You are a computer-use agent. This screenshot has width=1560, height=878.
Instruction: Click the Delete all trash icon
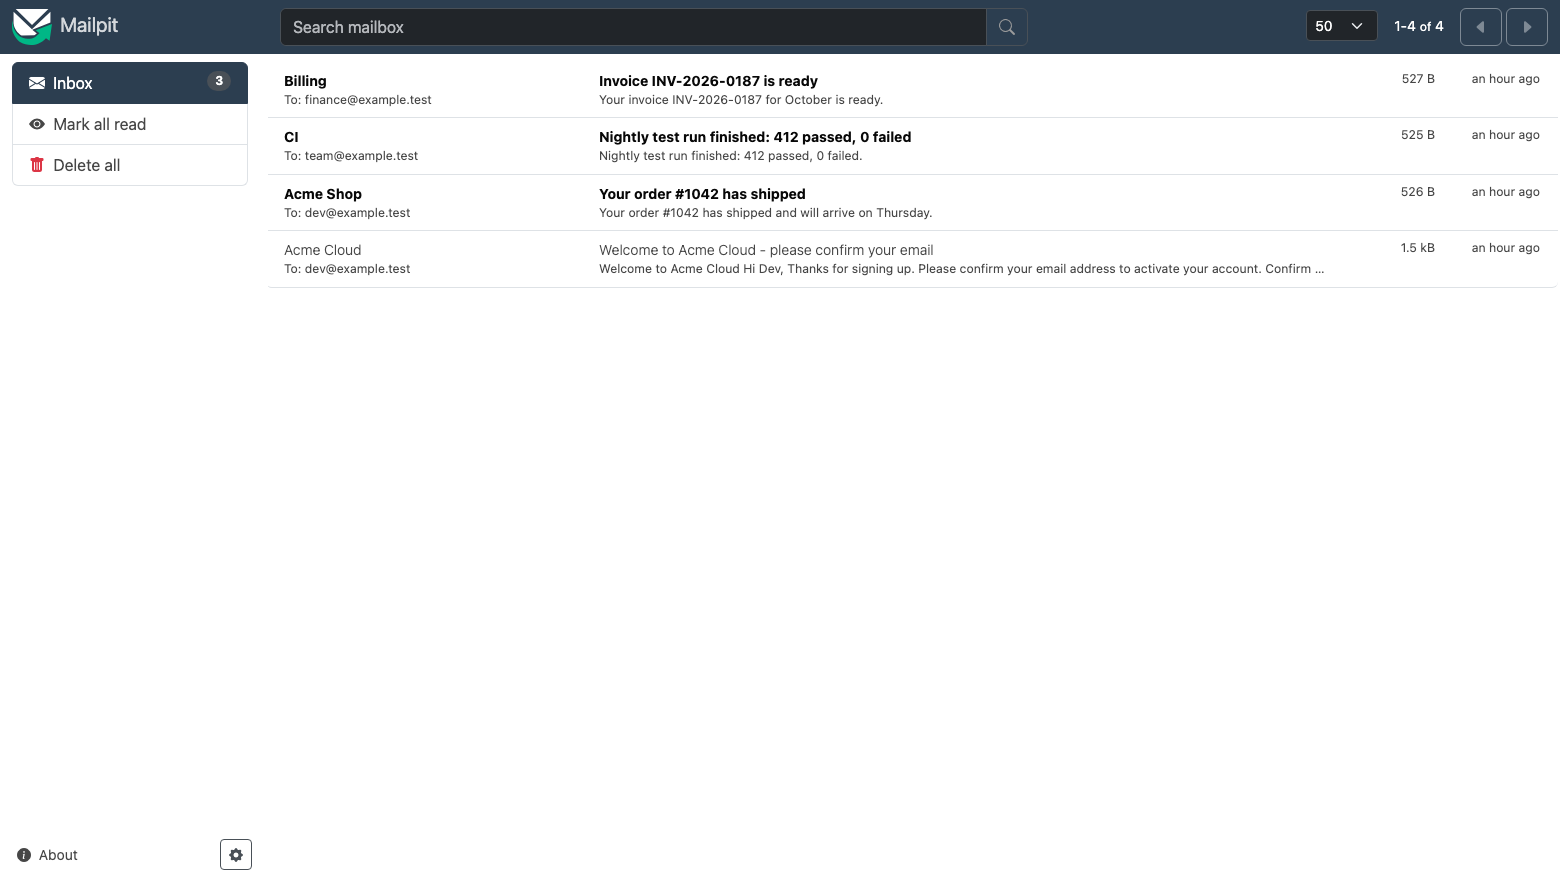[x=37, y=165]
